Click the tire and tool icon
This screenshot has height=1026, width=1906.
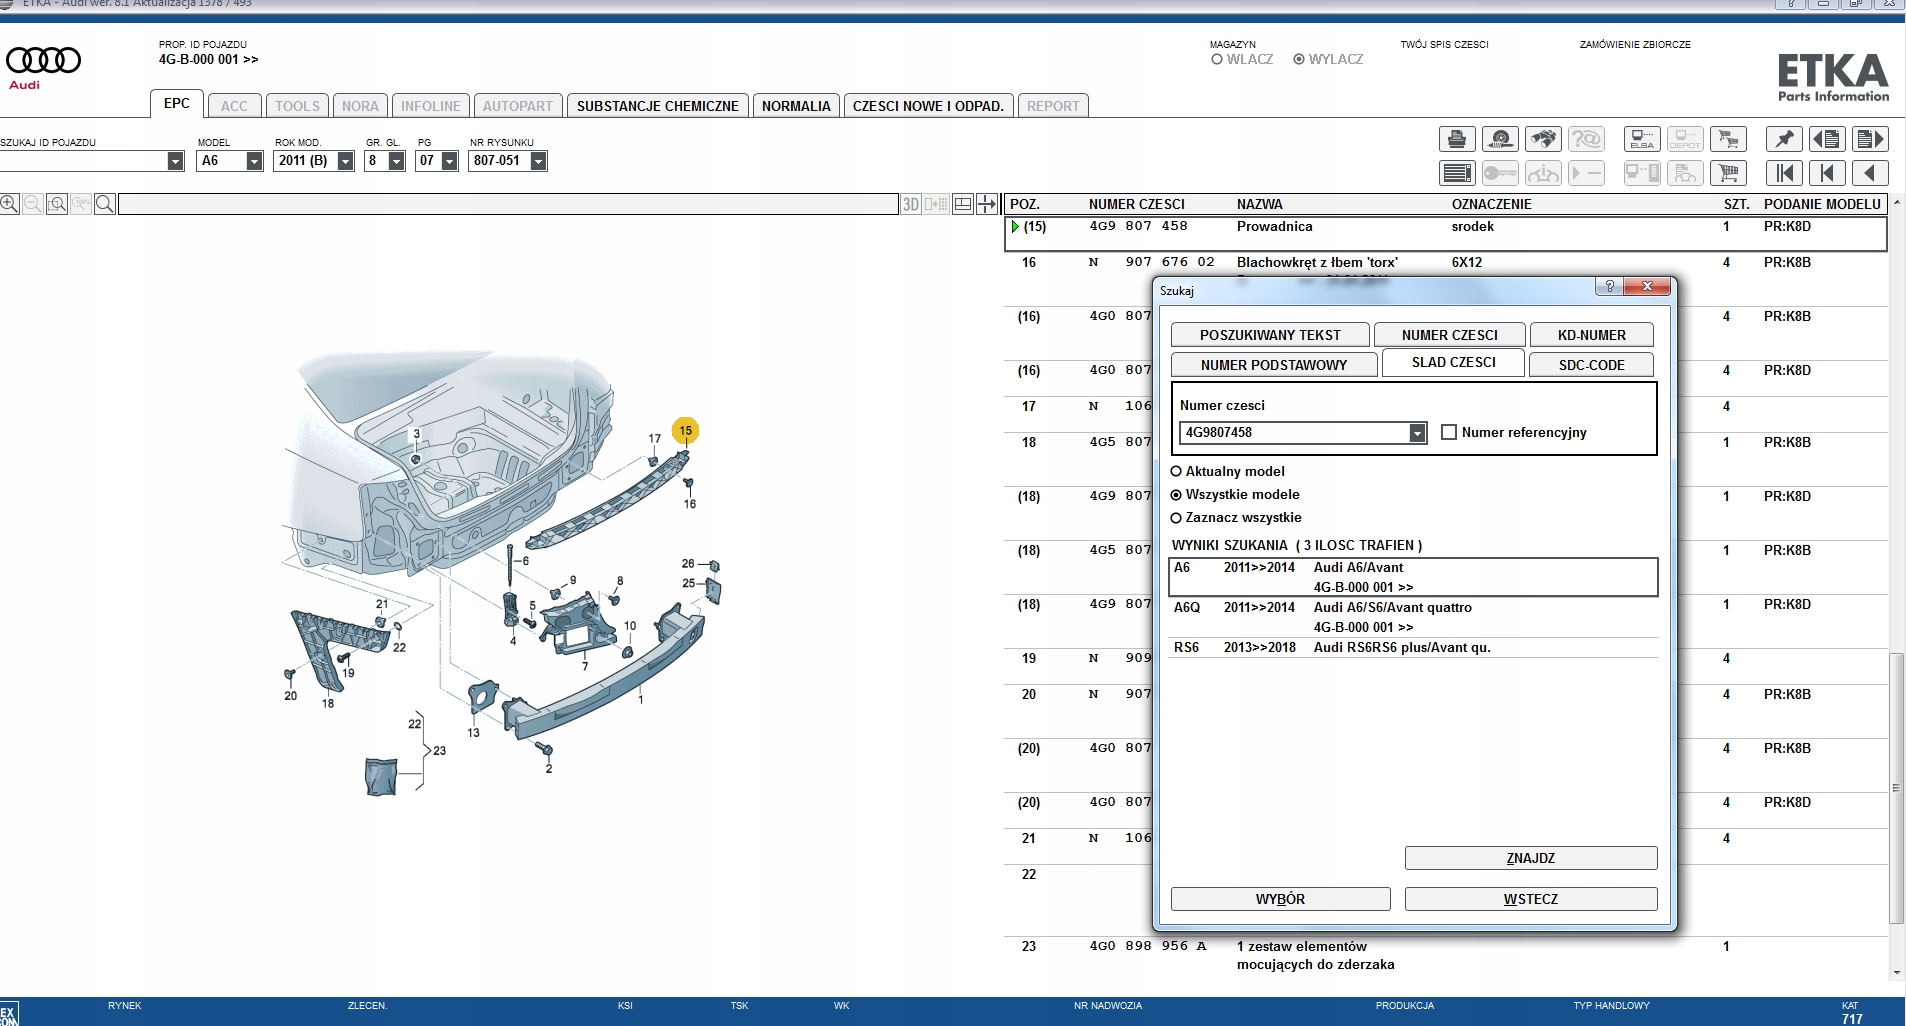1500,139
